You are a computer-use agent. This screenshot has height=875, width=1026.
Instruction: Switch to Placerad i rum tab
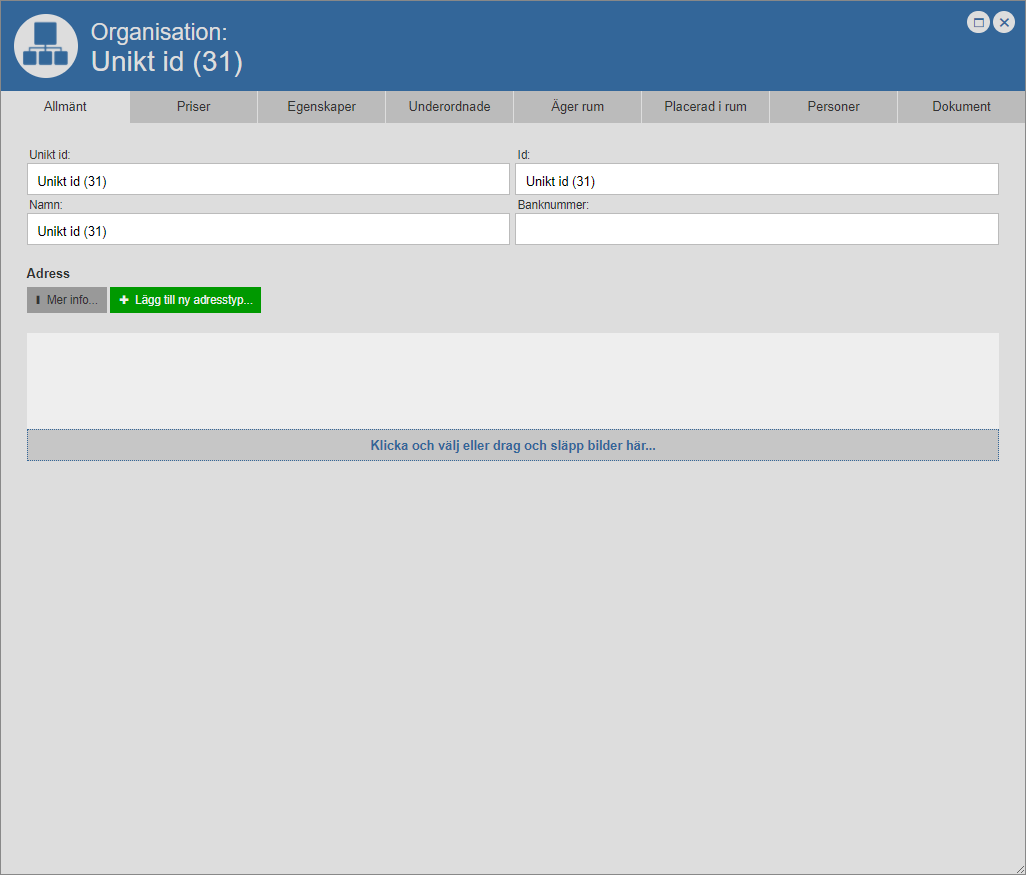[x=705, y=107]
